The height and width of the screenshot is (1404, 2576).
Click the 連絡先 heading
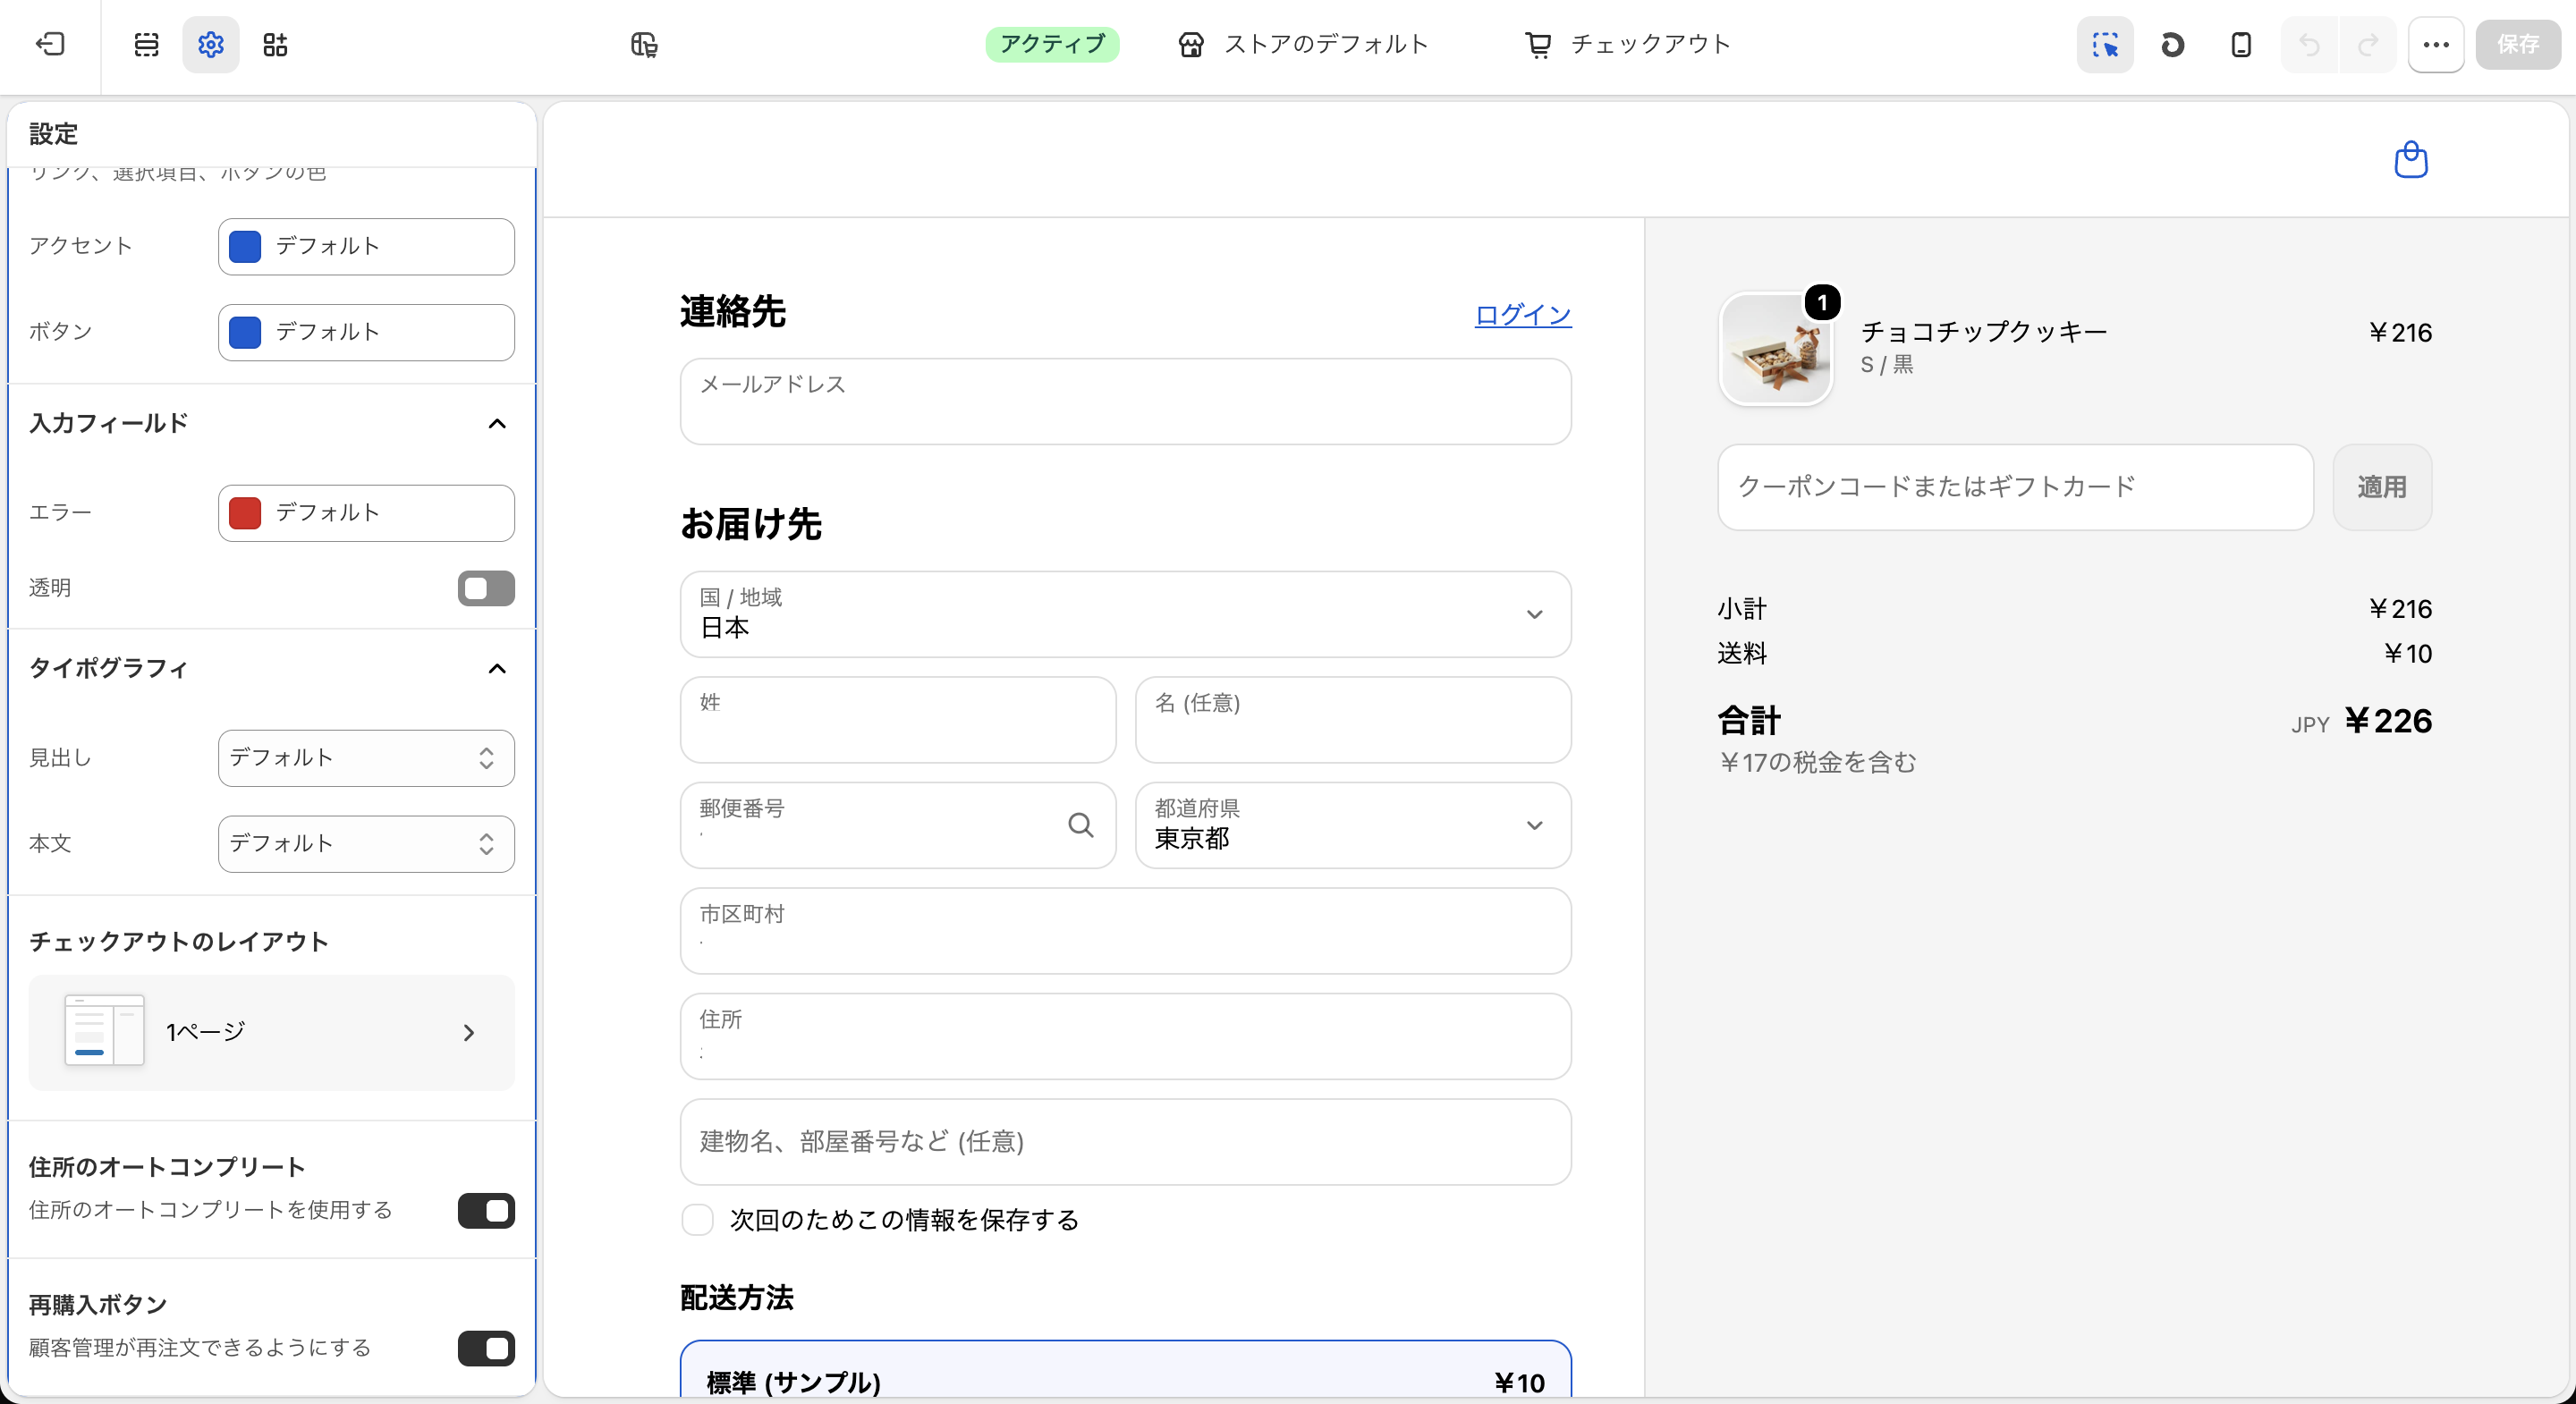tap(732, 312)
